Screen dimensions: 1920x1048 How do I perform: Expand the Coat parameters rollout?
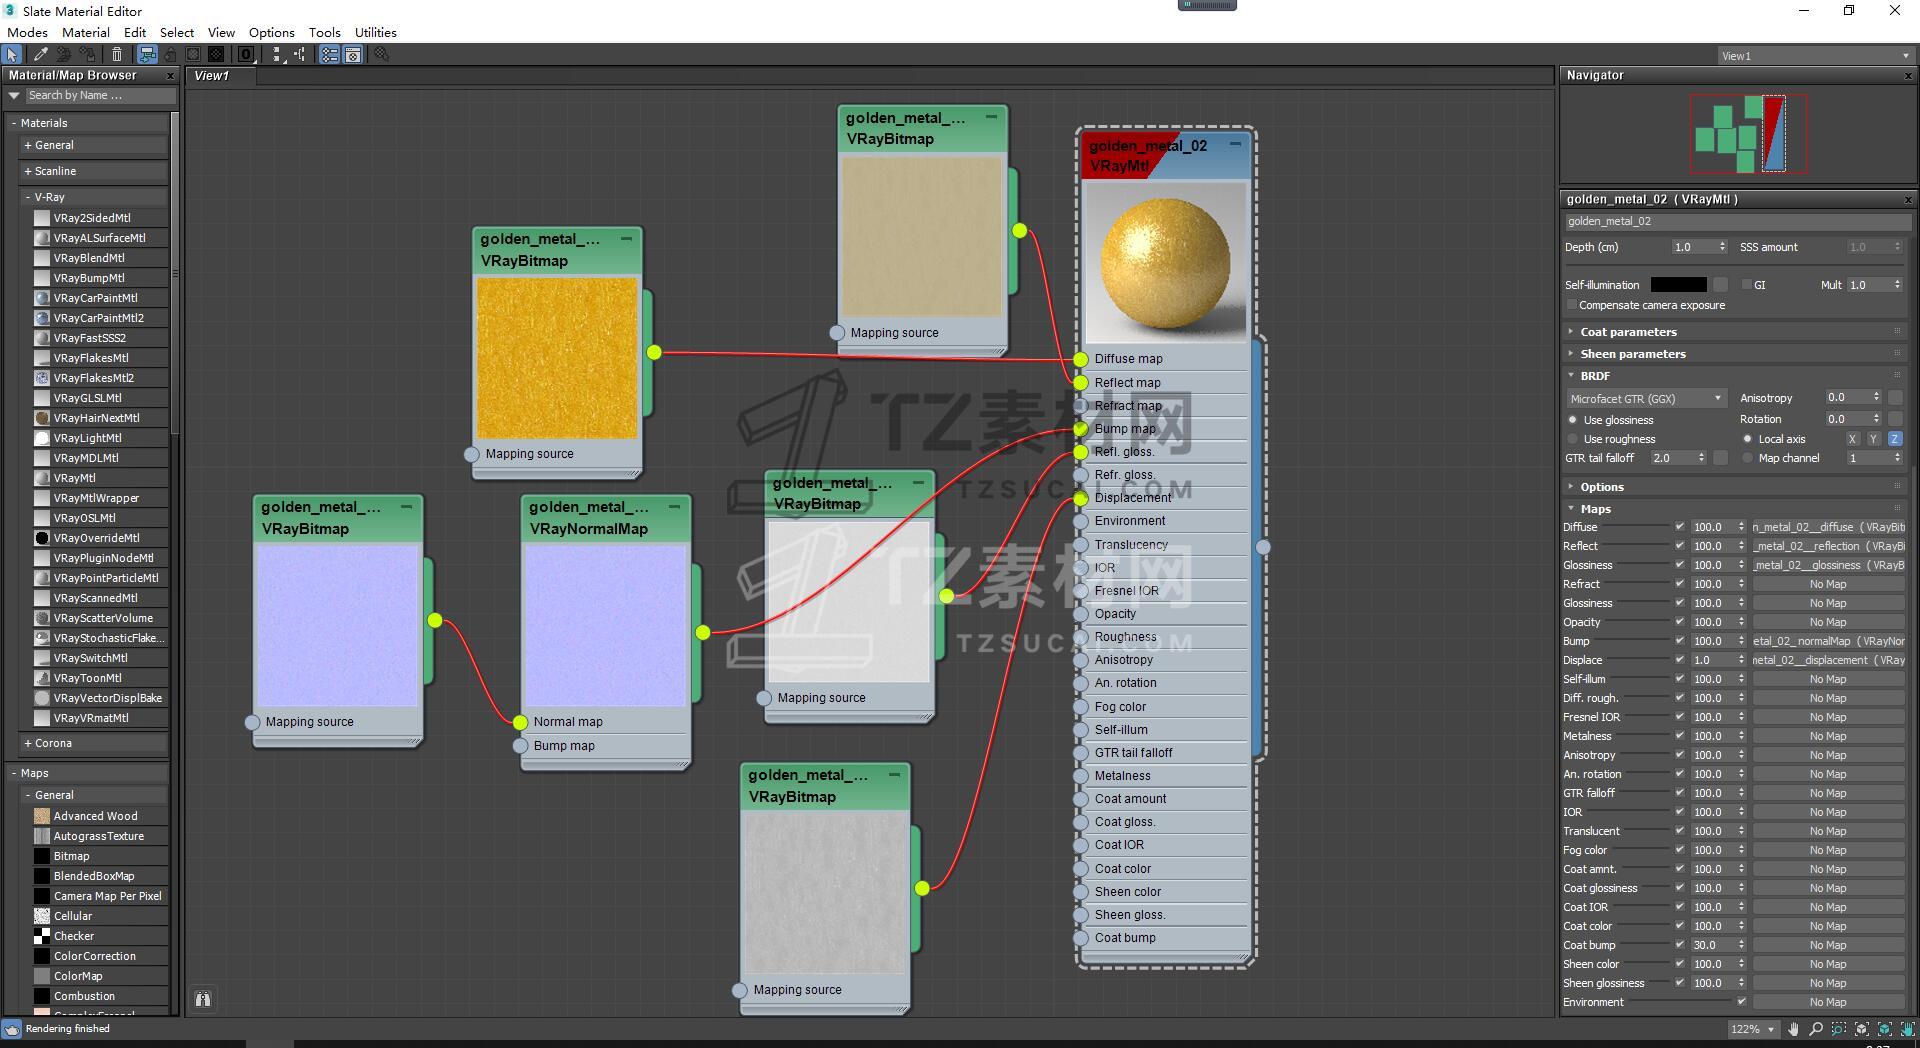point(1628,332)
